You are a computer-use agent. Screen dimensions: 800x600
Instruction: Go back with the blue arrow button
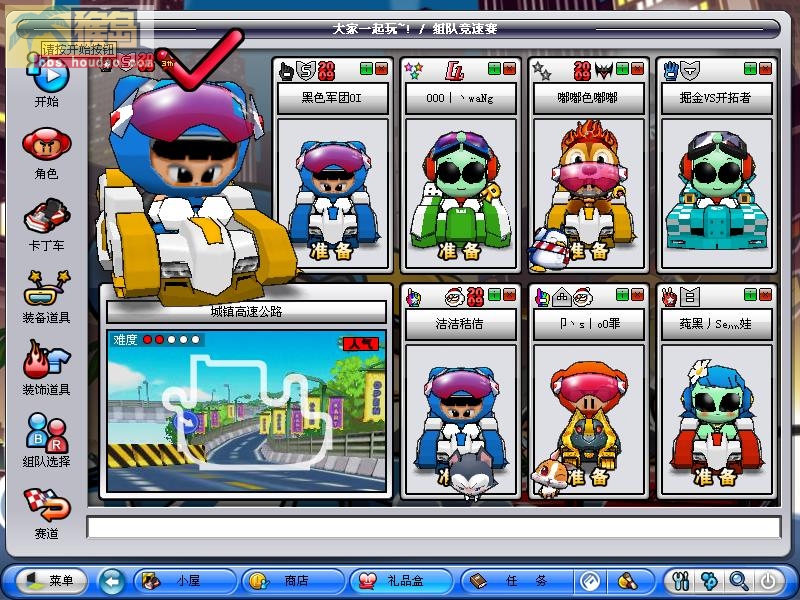[111, 581]
